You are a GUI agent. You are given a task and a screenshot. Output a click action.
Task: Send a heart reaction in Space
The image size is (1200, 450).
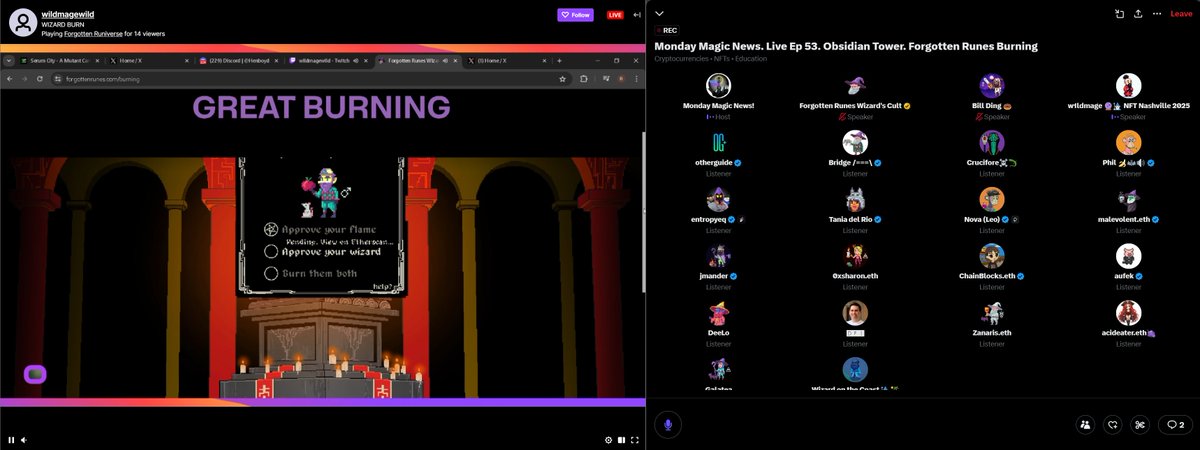click(x=1112, y=424)
